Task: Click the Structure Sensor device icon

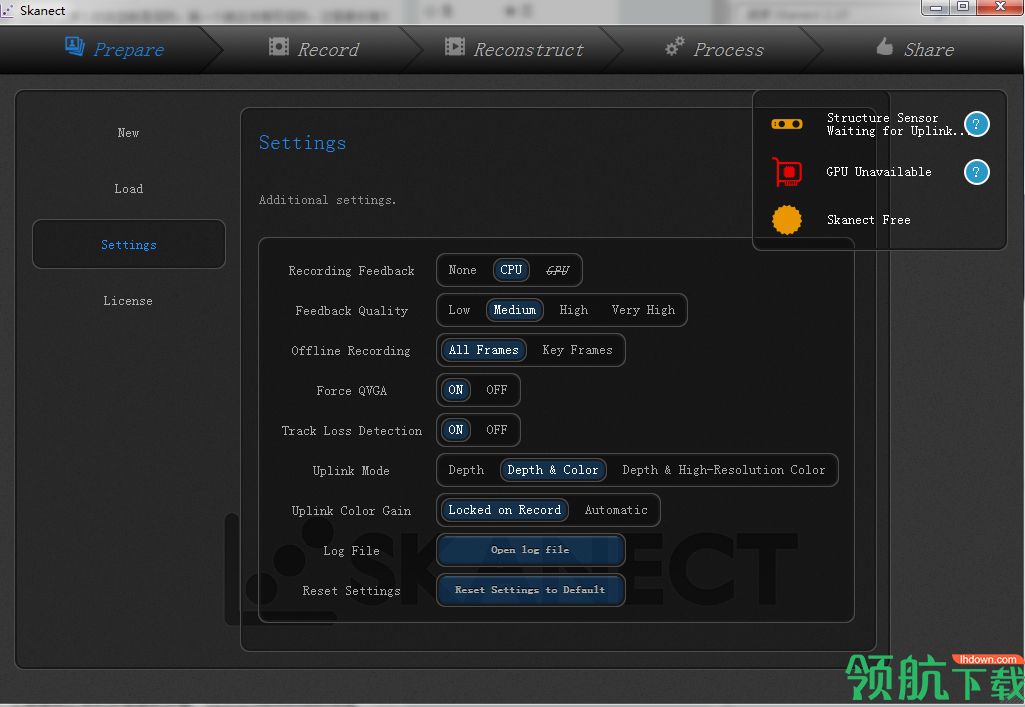Action: pos(786,124)
